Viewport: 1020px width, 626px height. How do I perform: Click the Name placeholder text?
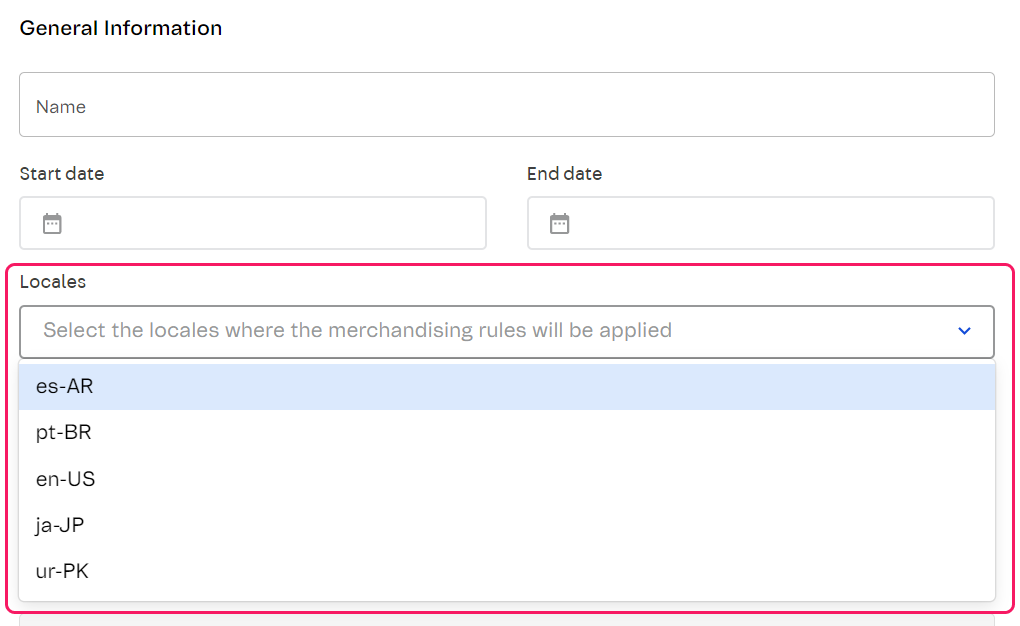(x=61, y=107)
